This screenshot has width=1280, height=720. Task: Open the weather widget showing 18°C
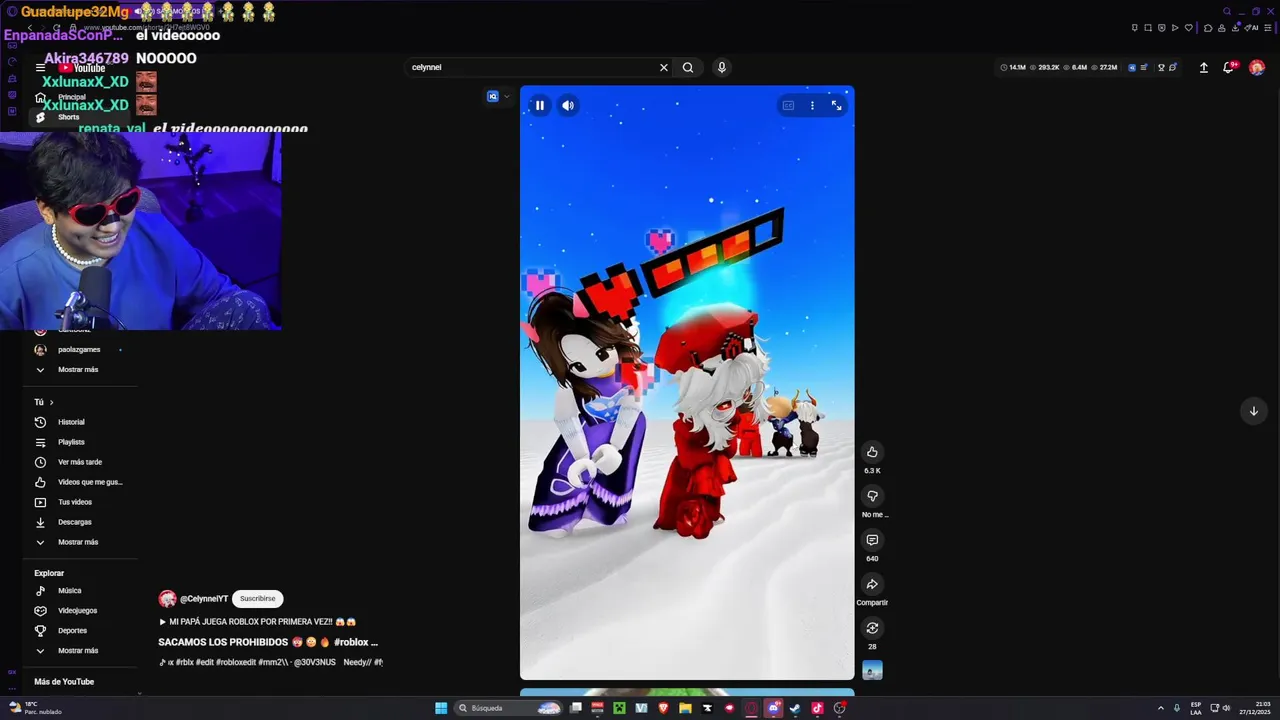coord(36,708)
